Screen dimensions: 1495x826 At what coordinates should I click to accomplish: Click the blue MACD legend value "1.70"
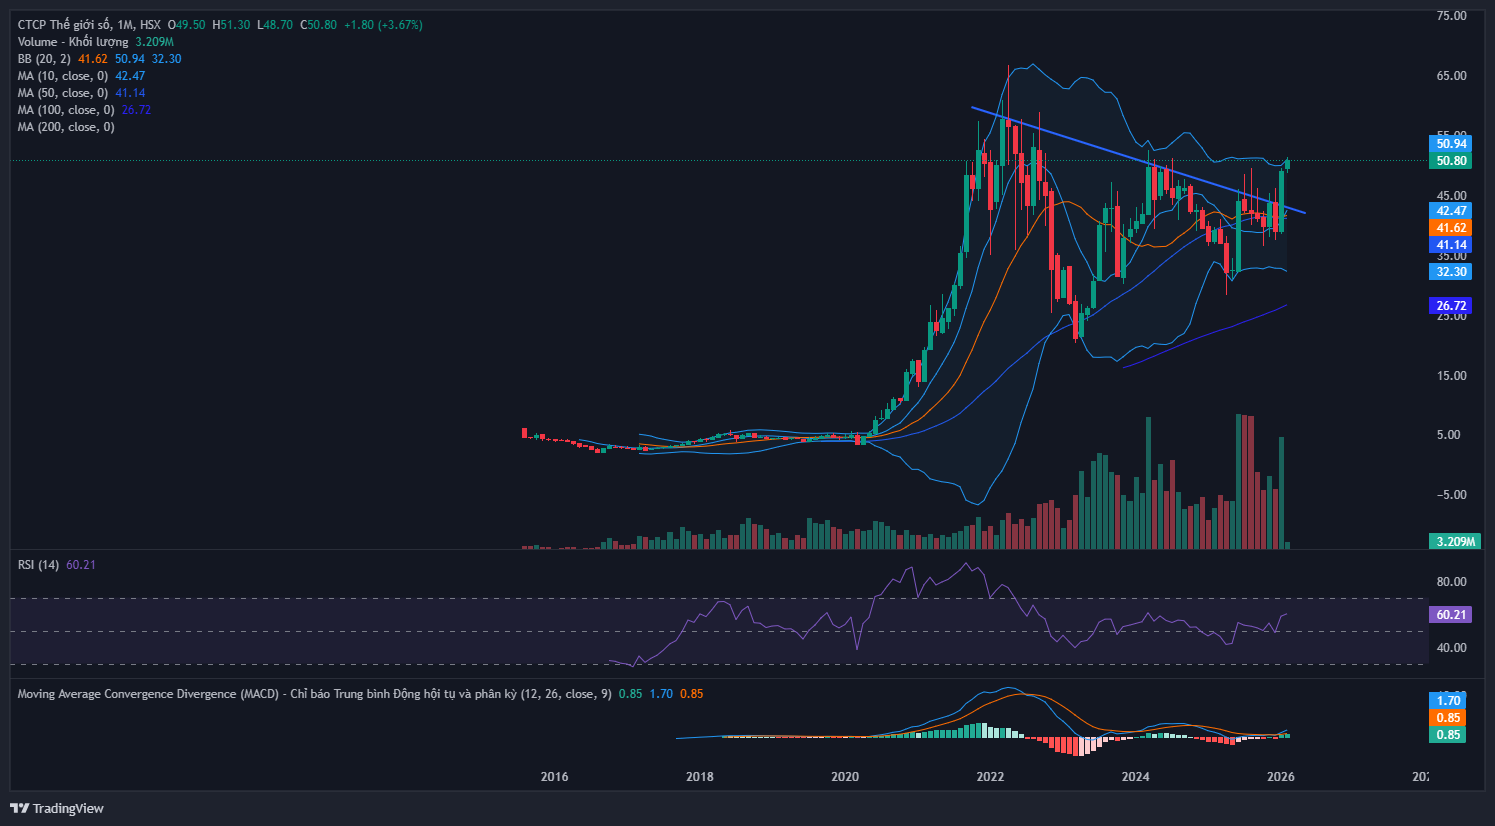pyautogui.click(x=661, y=694)
